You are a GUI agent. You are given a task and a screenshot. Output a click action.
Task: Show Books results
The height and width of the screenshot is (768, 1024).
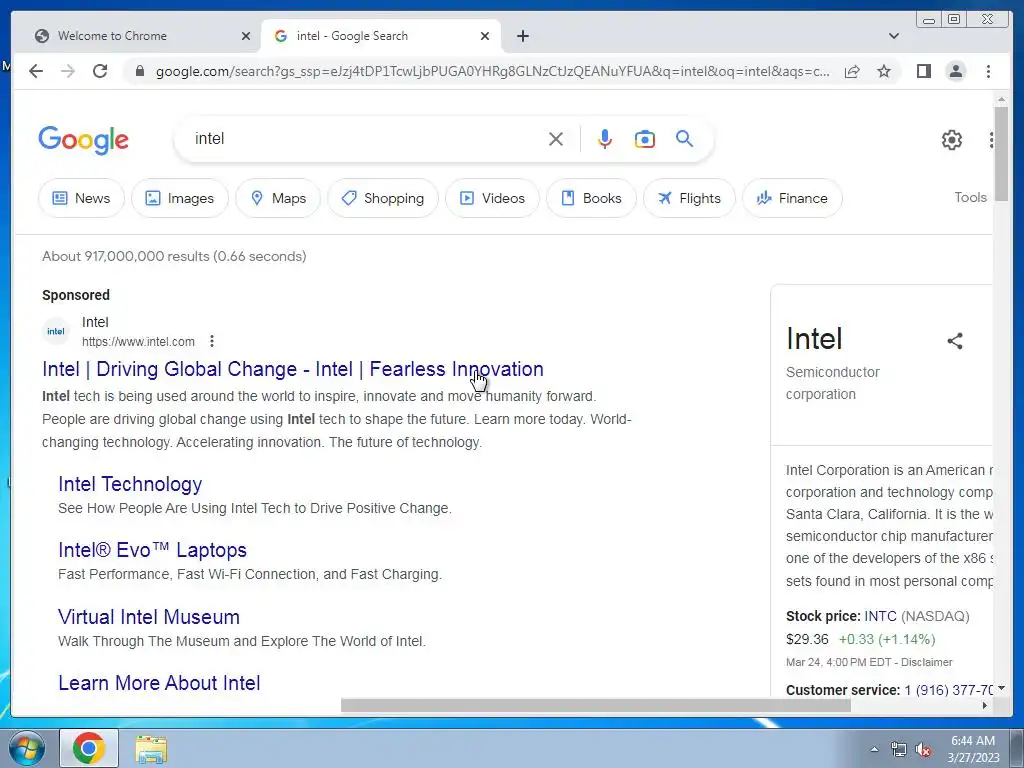591,198
